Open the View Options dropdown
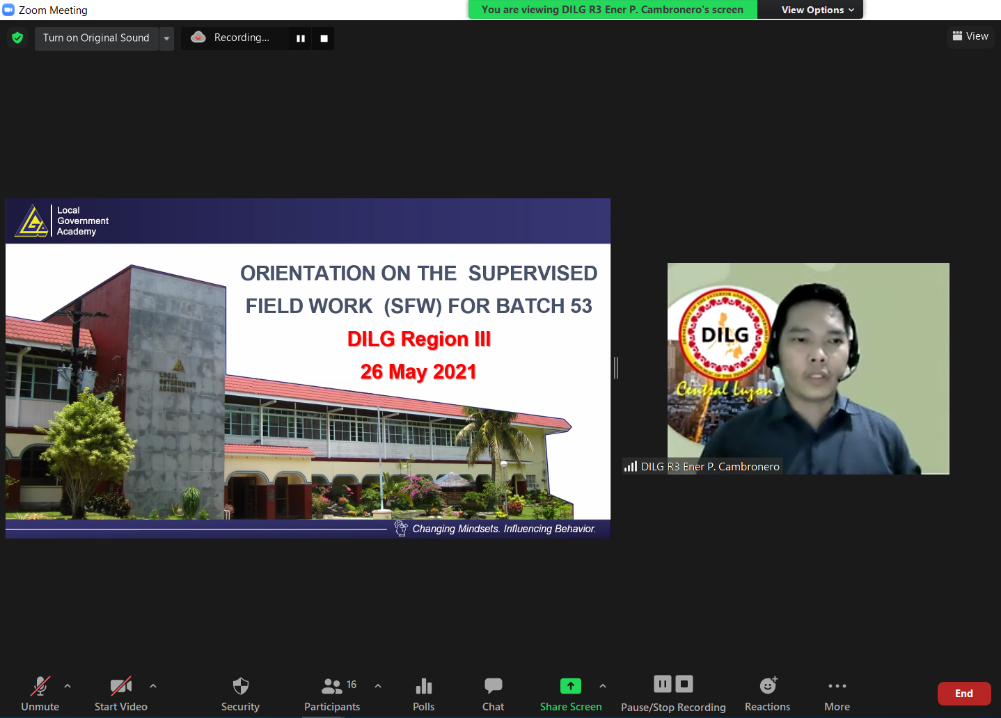1001x718 pixels. (817, 10)
